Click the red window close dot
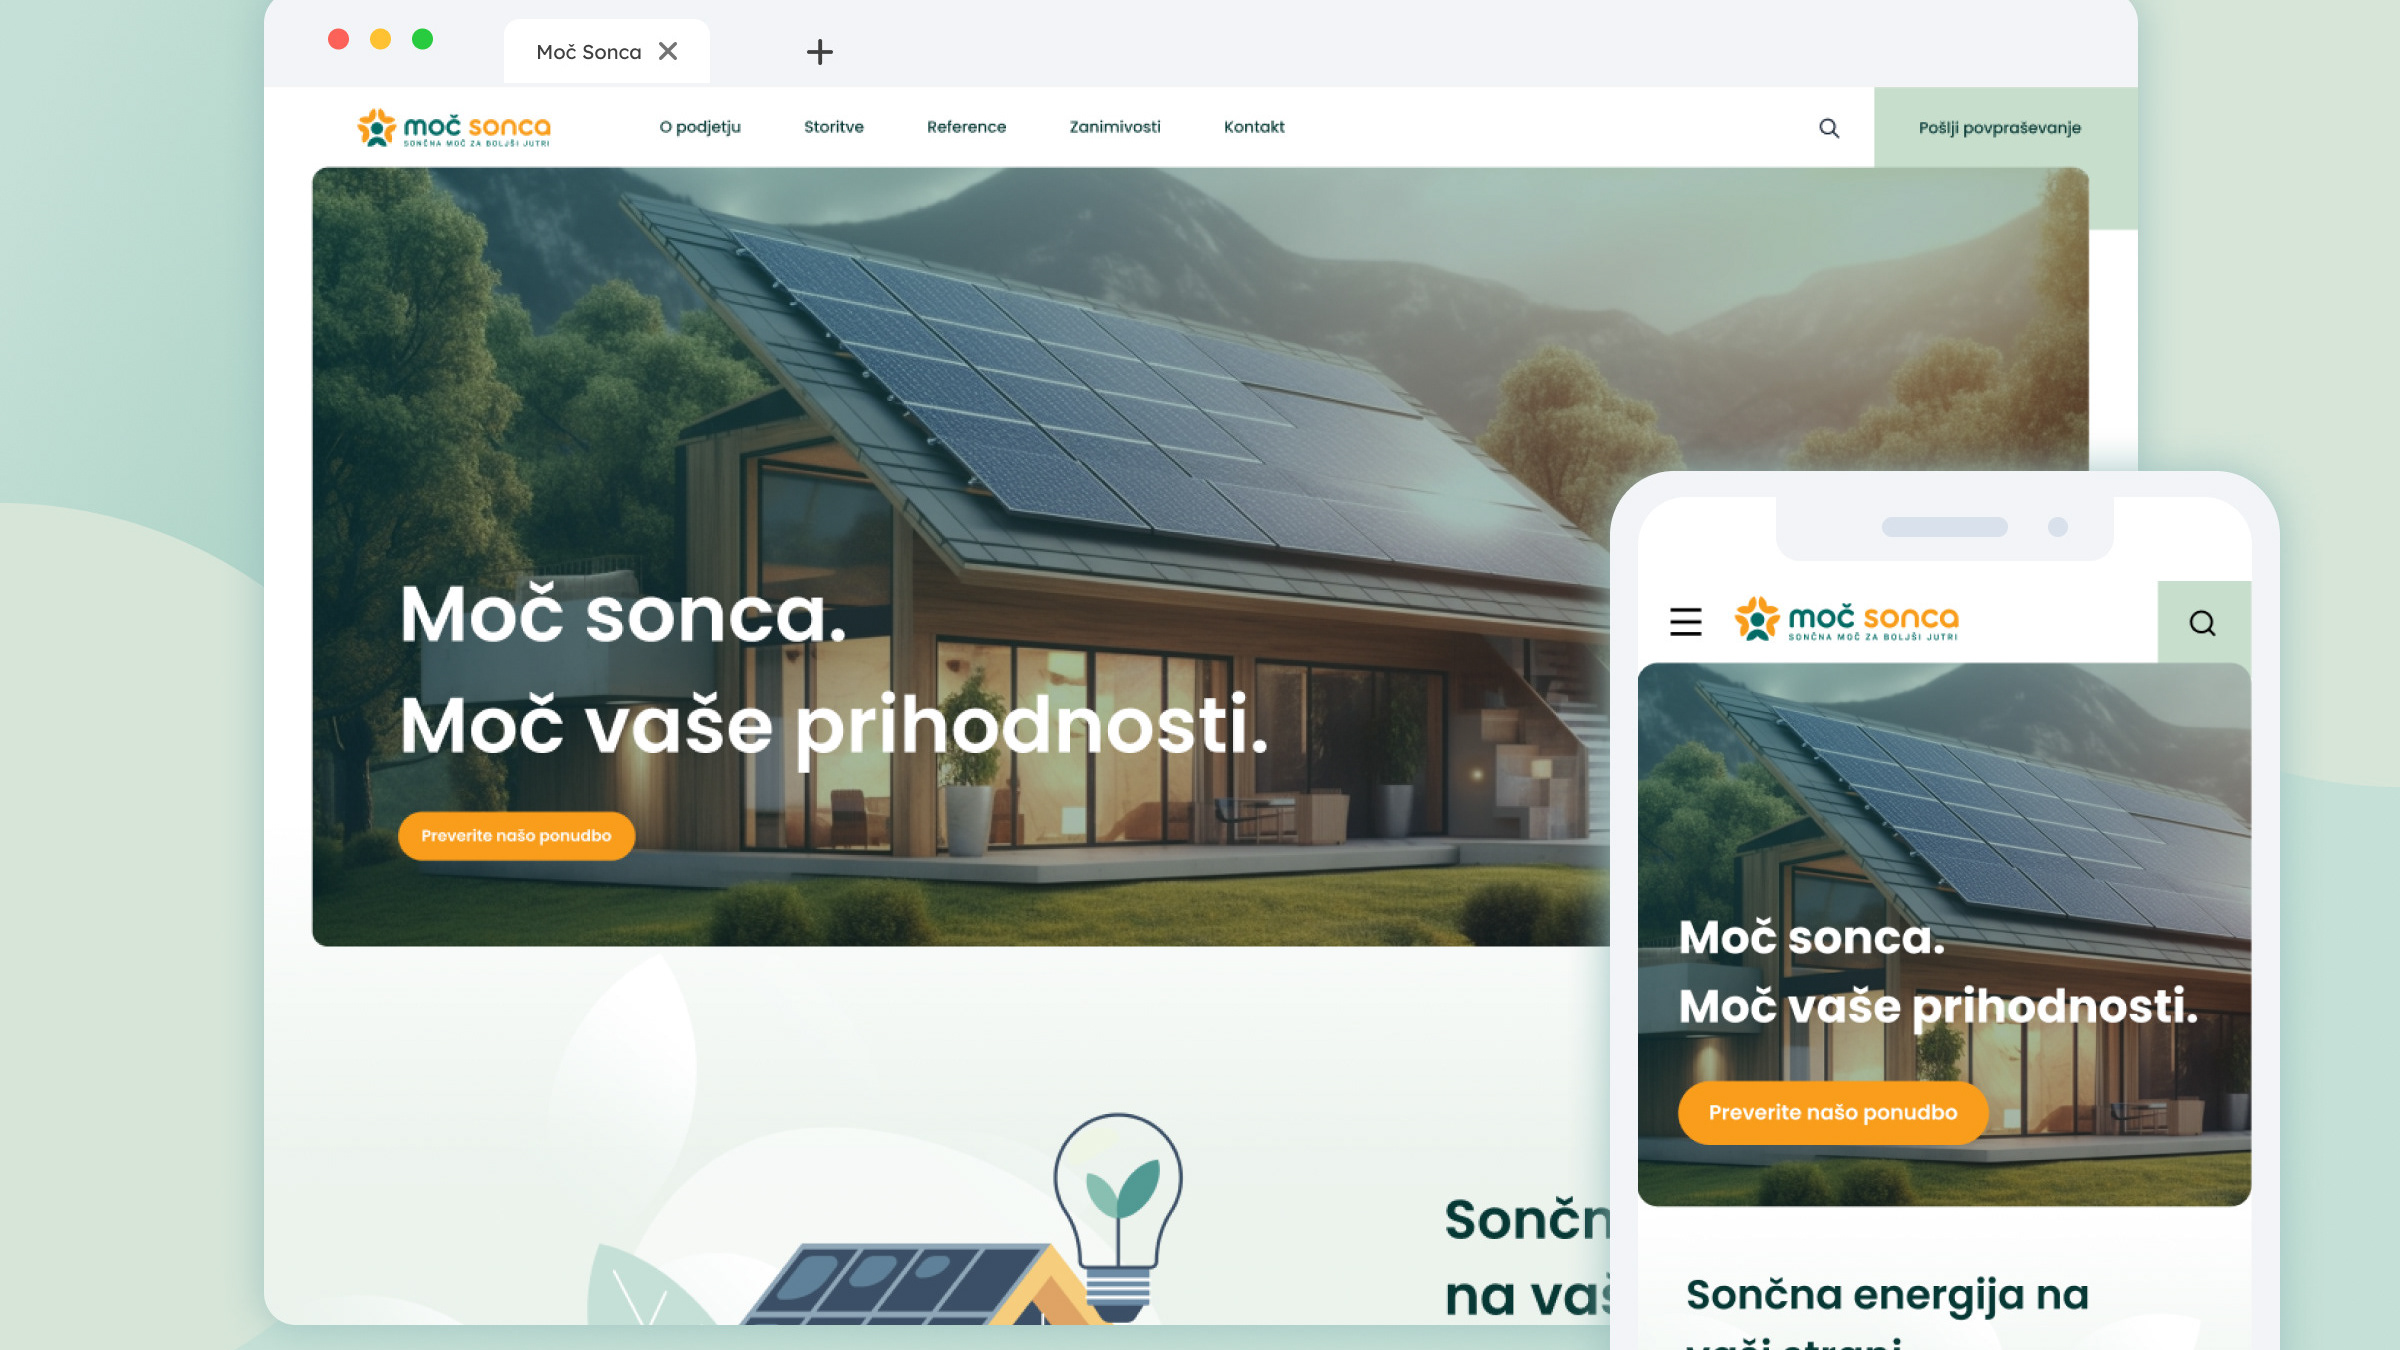Image resolution: width=2400 pixels, height=1350 pixels. [338, 39]
